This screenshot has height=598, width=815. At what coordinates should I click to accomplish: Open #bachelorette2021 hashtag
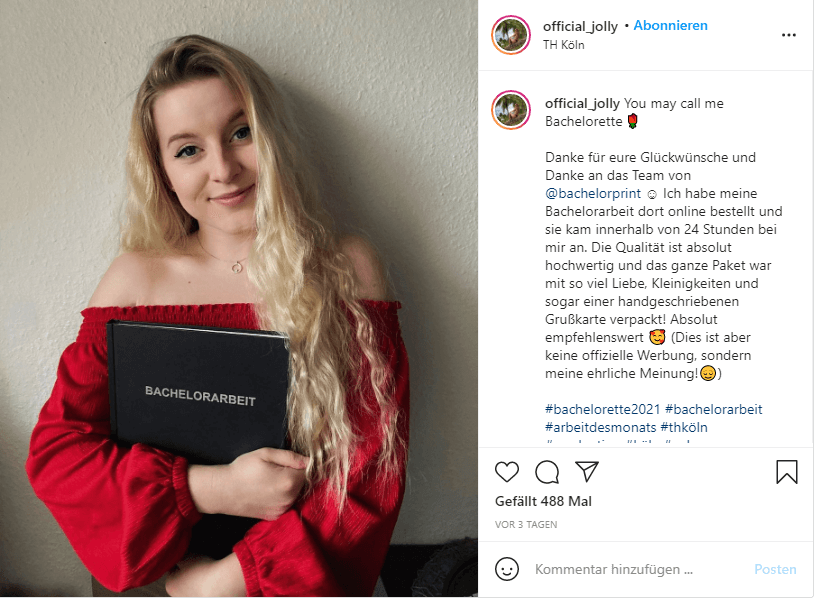(602, 409)
